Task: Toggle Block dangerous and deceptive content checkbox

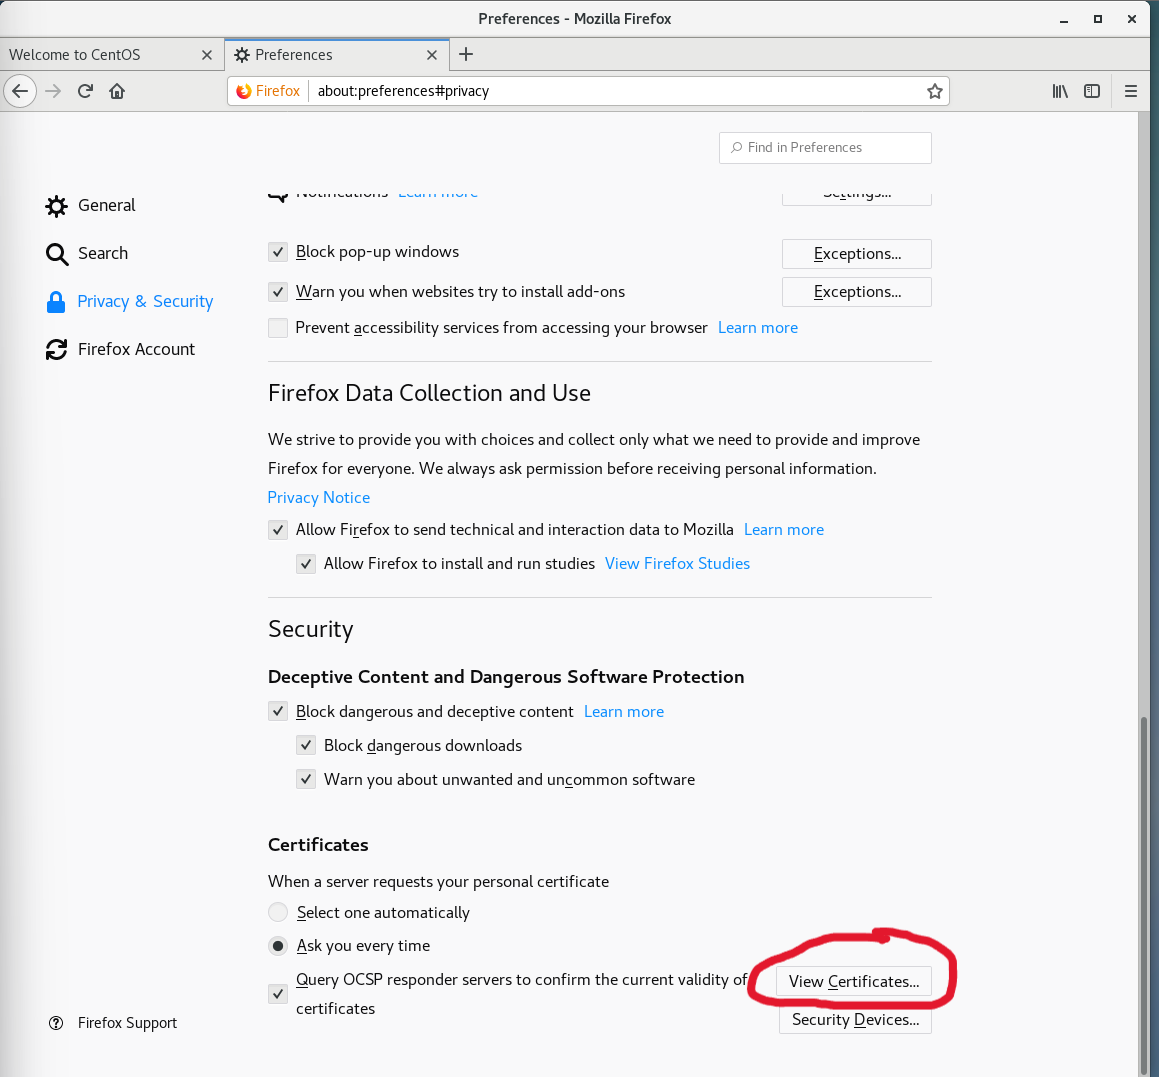Action: click(x=278, y=712)
